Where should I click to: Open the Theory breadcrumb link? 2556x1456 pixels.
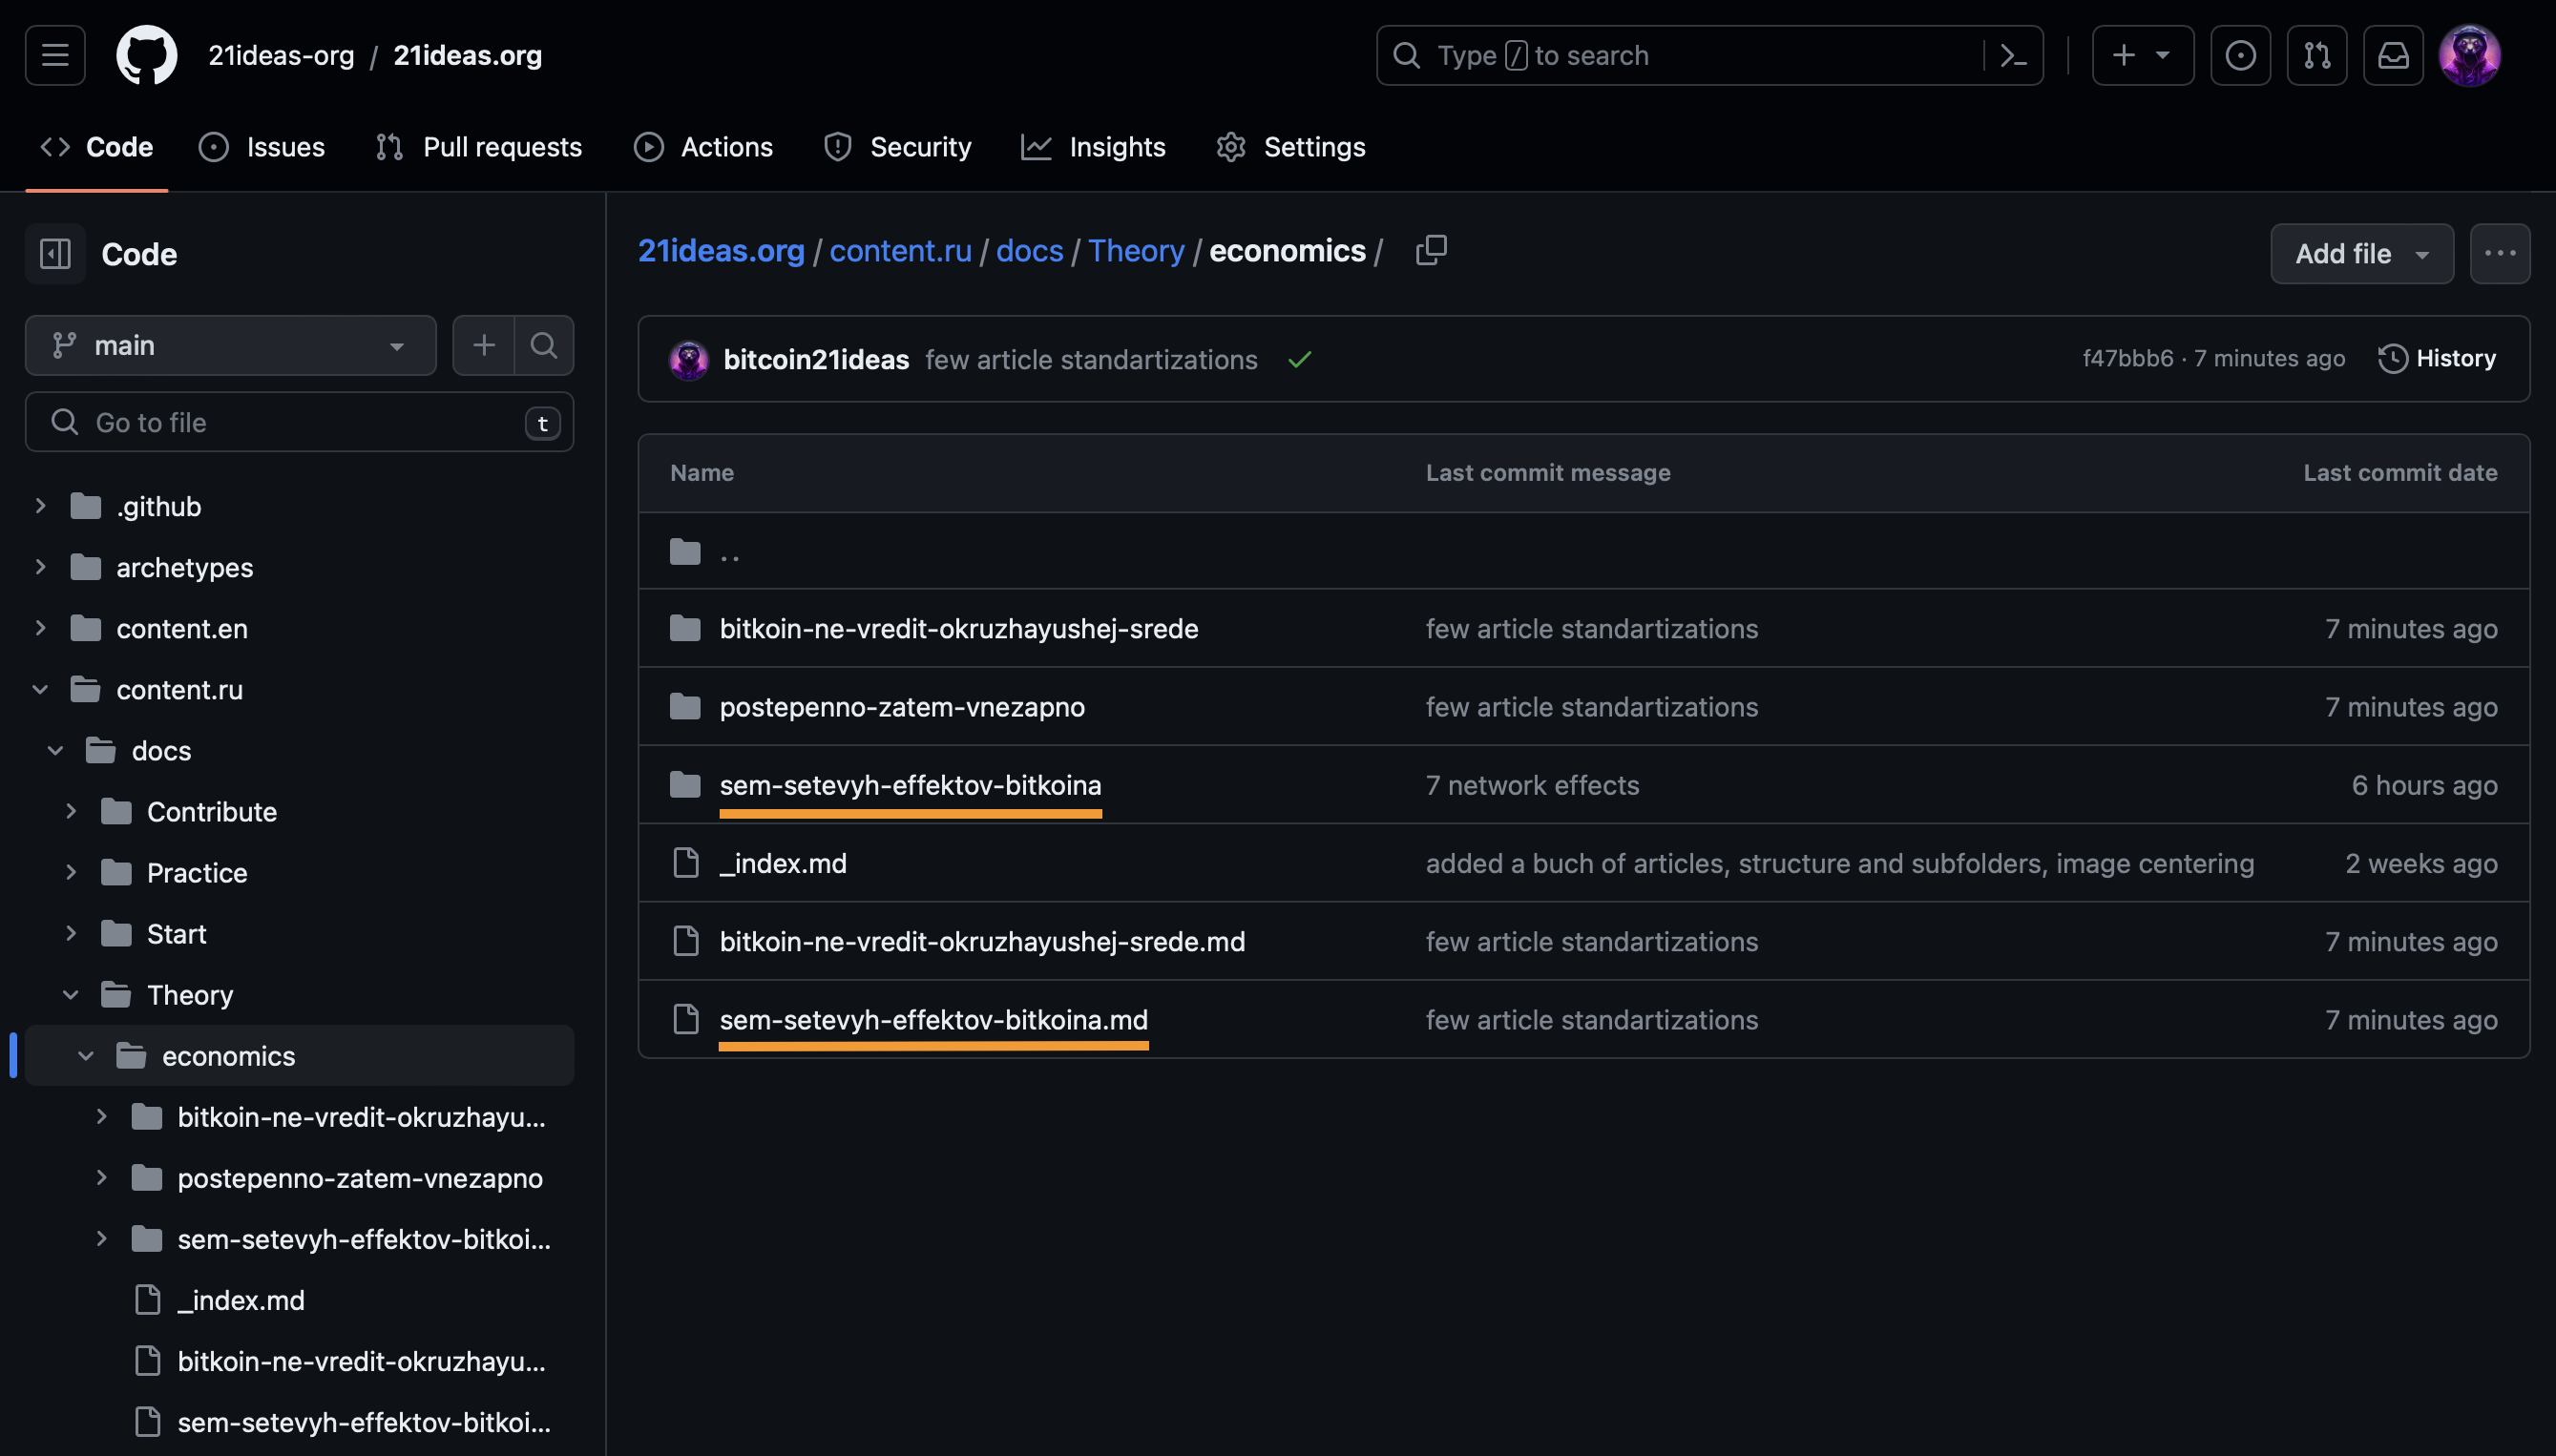click(x=1135, y=250)
